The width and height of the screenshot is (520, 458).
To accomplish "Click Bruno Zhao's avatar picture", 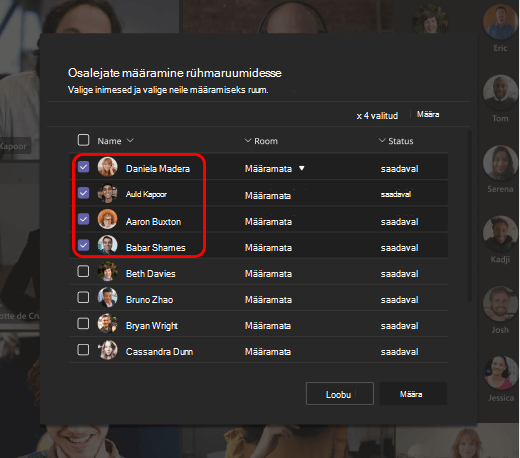I will [107, 297].
